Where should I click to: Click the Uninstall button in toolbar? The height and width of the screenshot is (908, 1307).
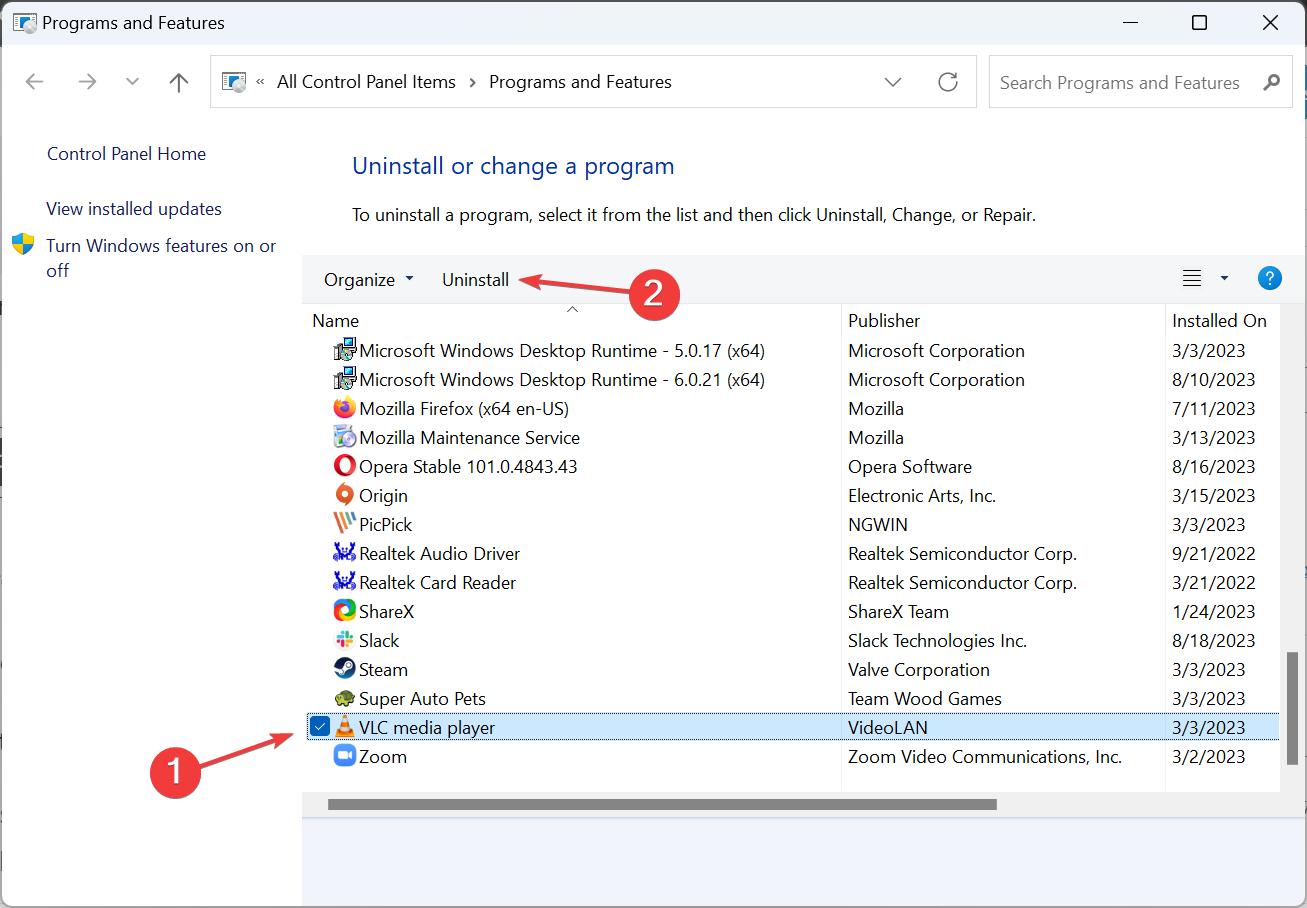(475, 280)
